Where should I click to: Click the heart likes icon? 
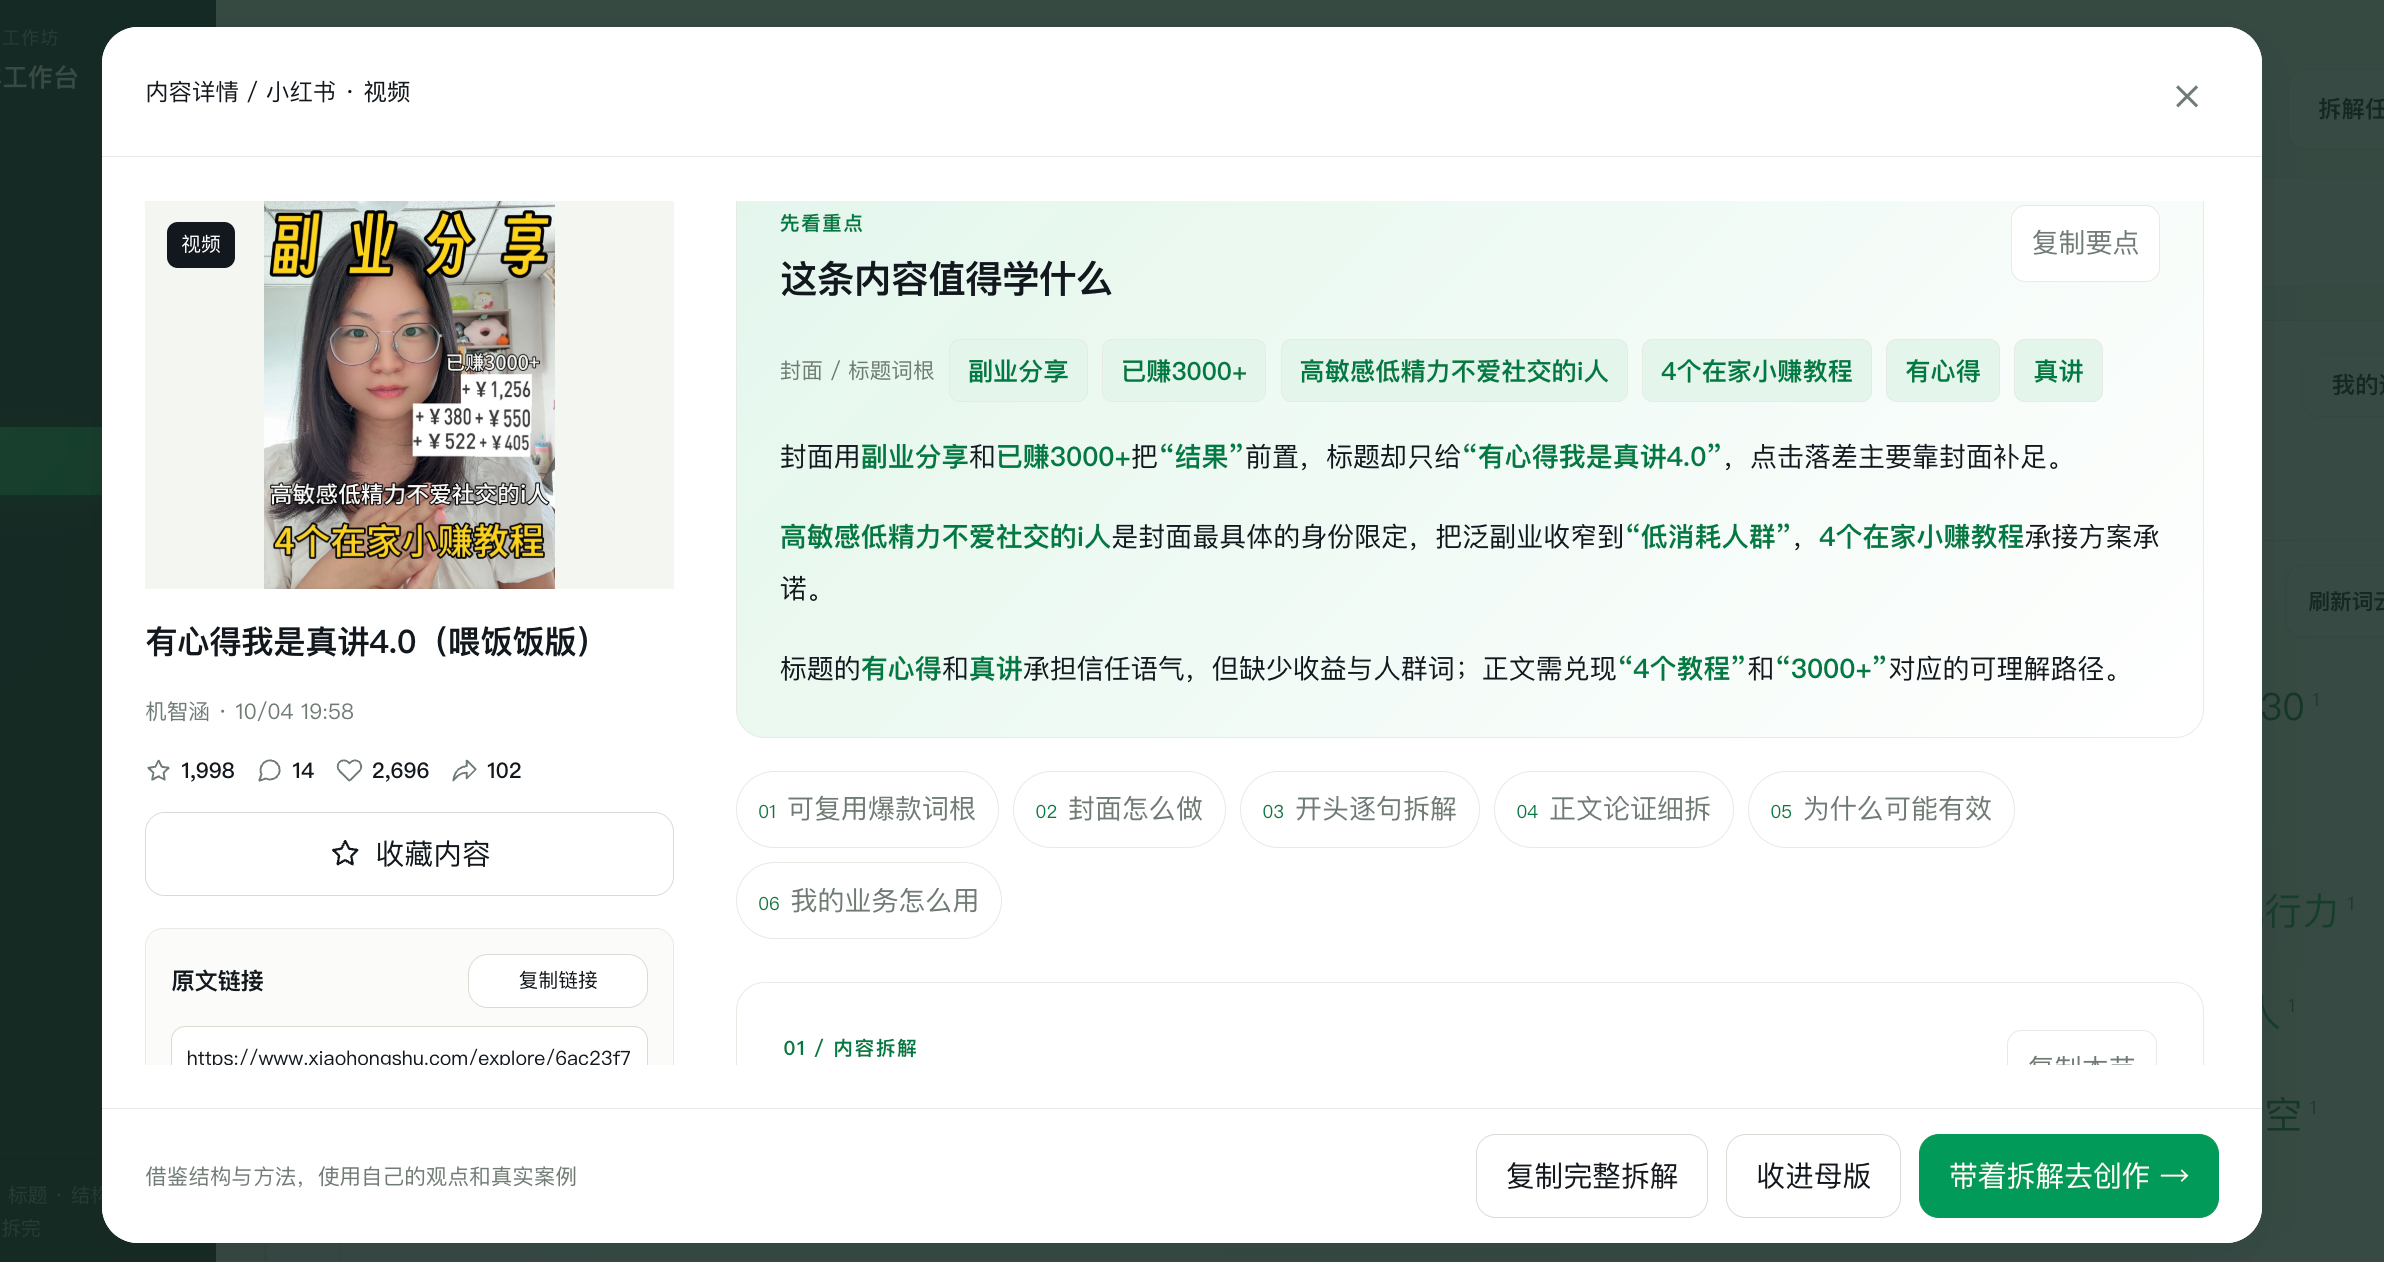[349, 770]
